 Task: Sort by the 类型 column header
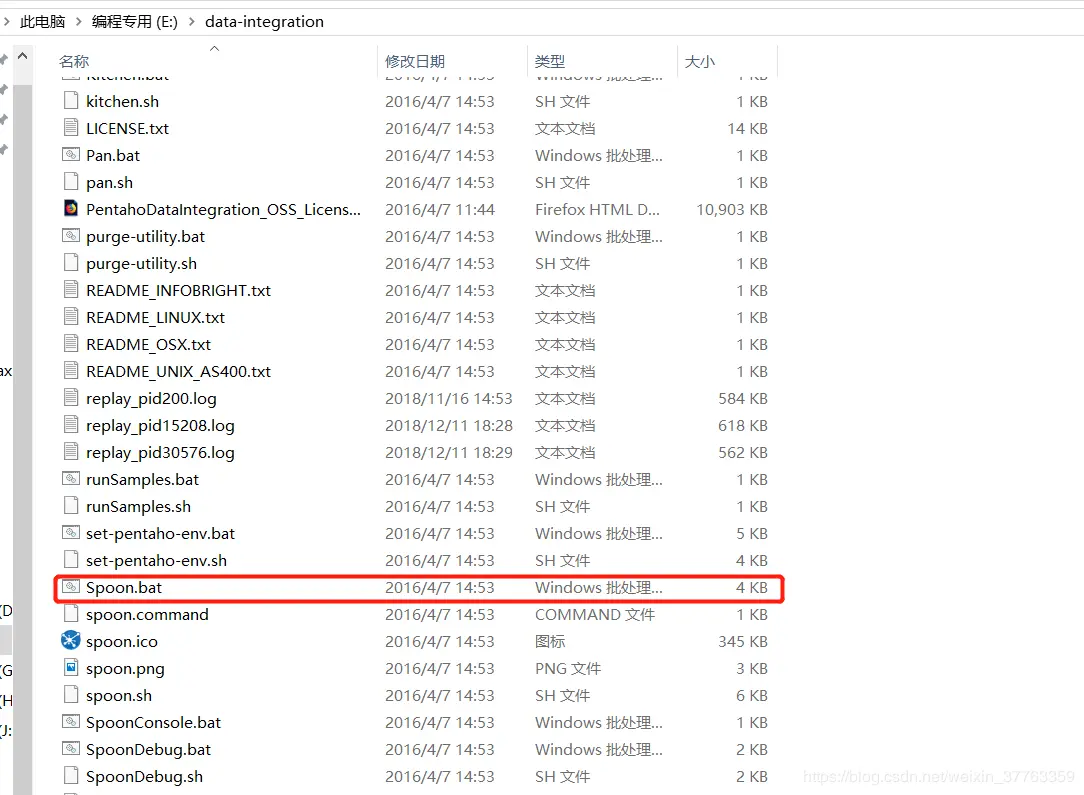tap(550, 62)
